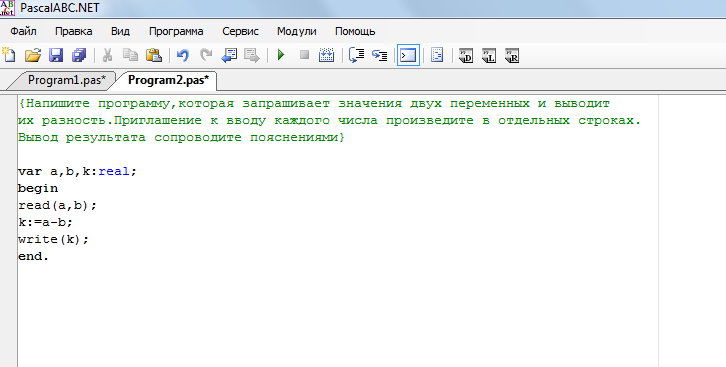Image resolution: width=726 pixels, height=367 pixels.
Task: Click the Save All icon
Action: [x=79, y=55]
